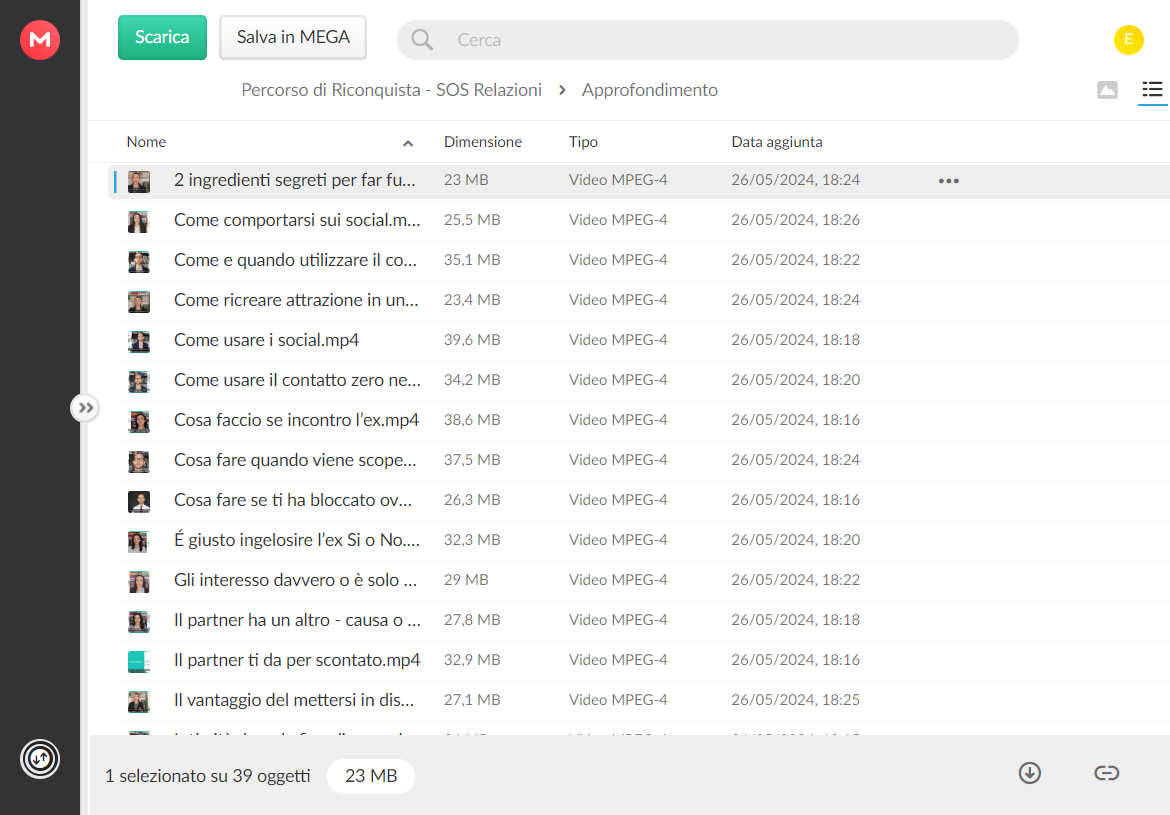Toggle the Nome column sort arrow
The width and height of the screenshot is (1170, 815).
(x=408, y=143)
